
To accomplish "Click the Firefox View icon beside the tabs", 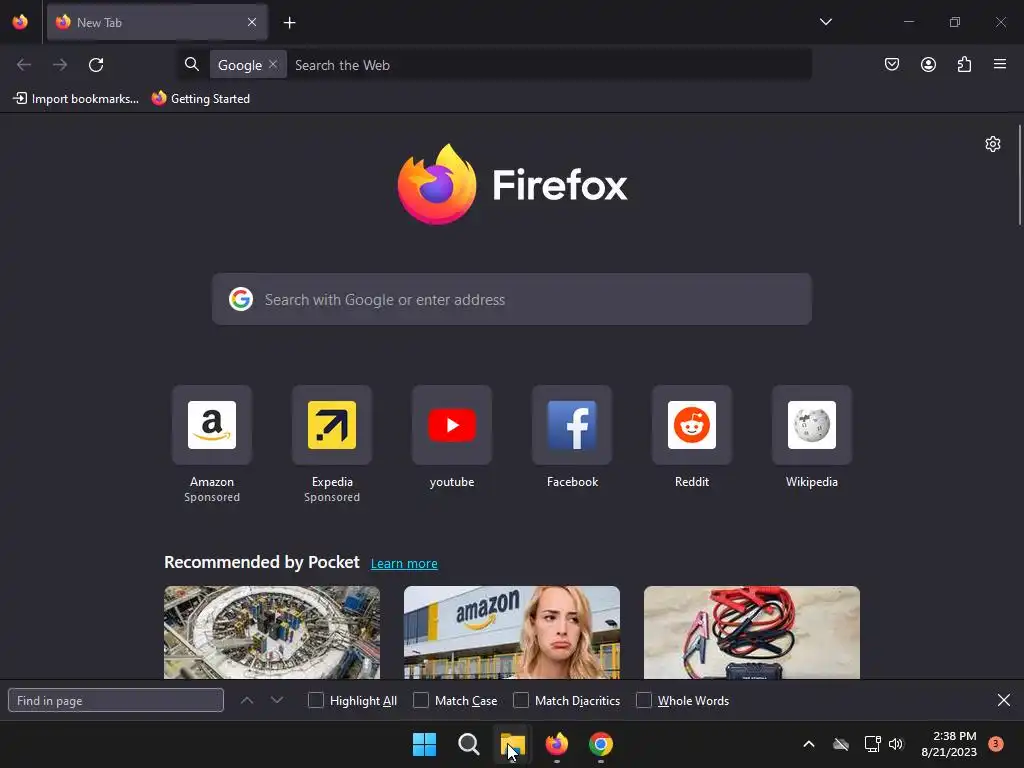I will [20, 22].
